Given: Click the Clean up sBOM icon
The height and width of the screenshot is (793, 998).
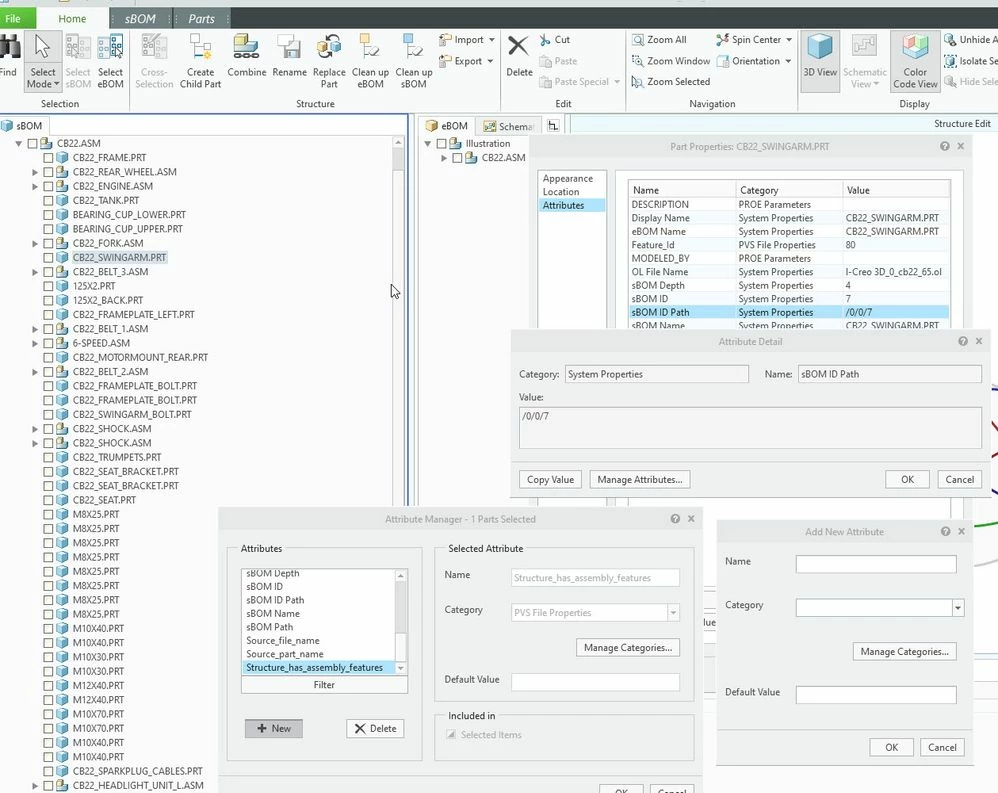Looking at the screenshot, I should click(413, 46).
